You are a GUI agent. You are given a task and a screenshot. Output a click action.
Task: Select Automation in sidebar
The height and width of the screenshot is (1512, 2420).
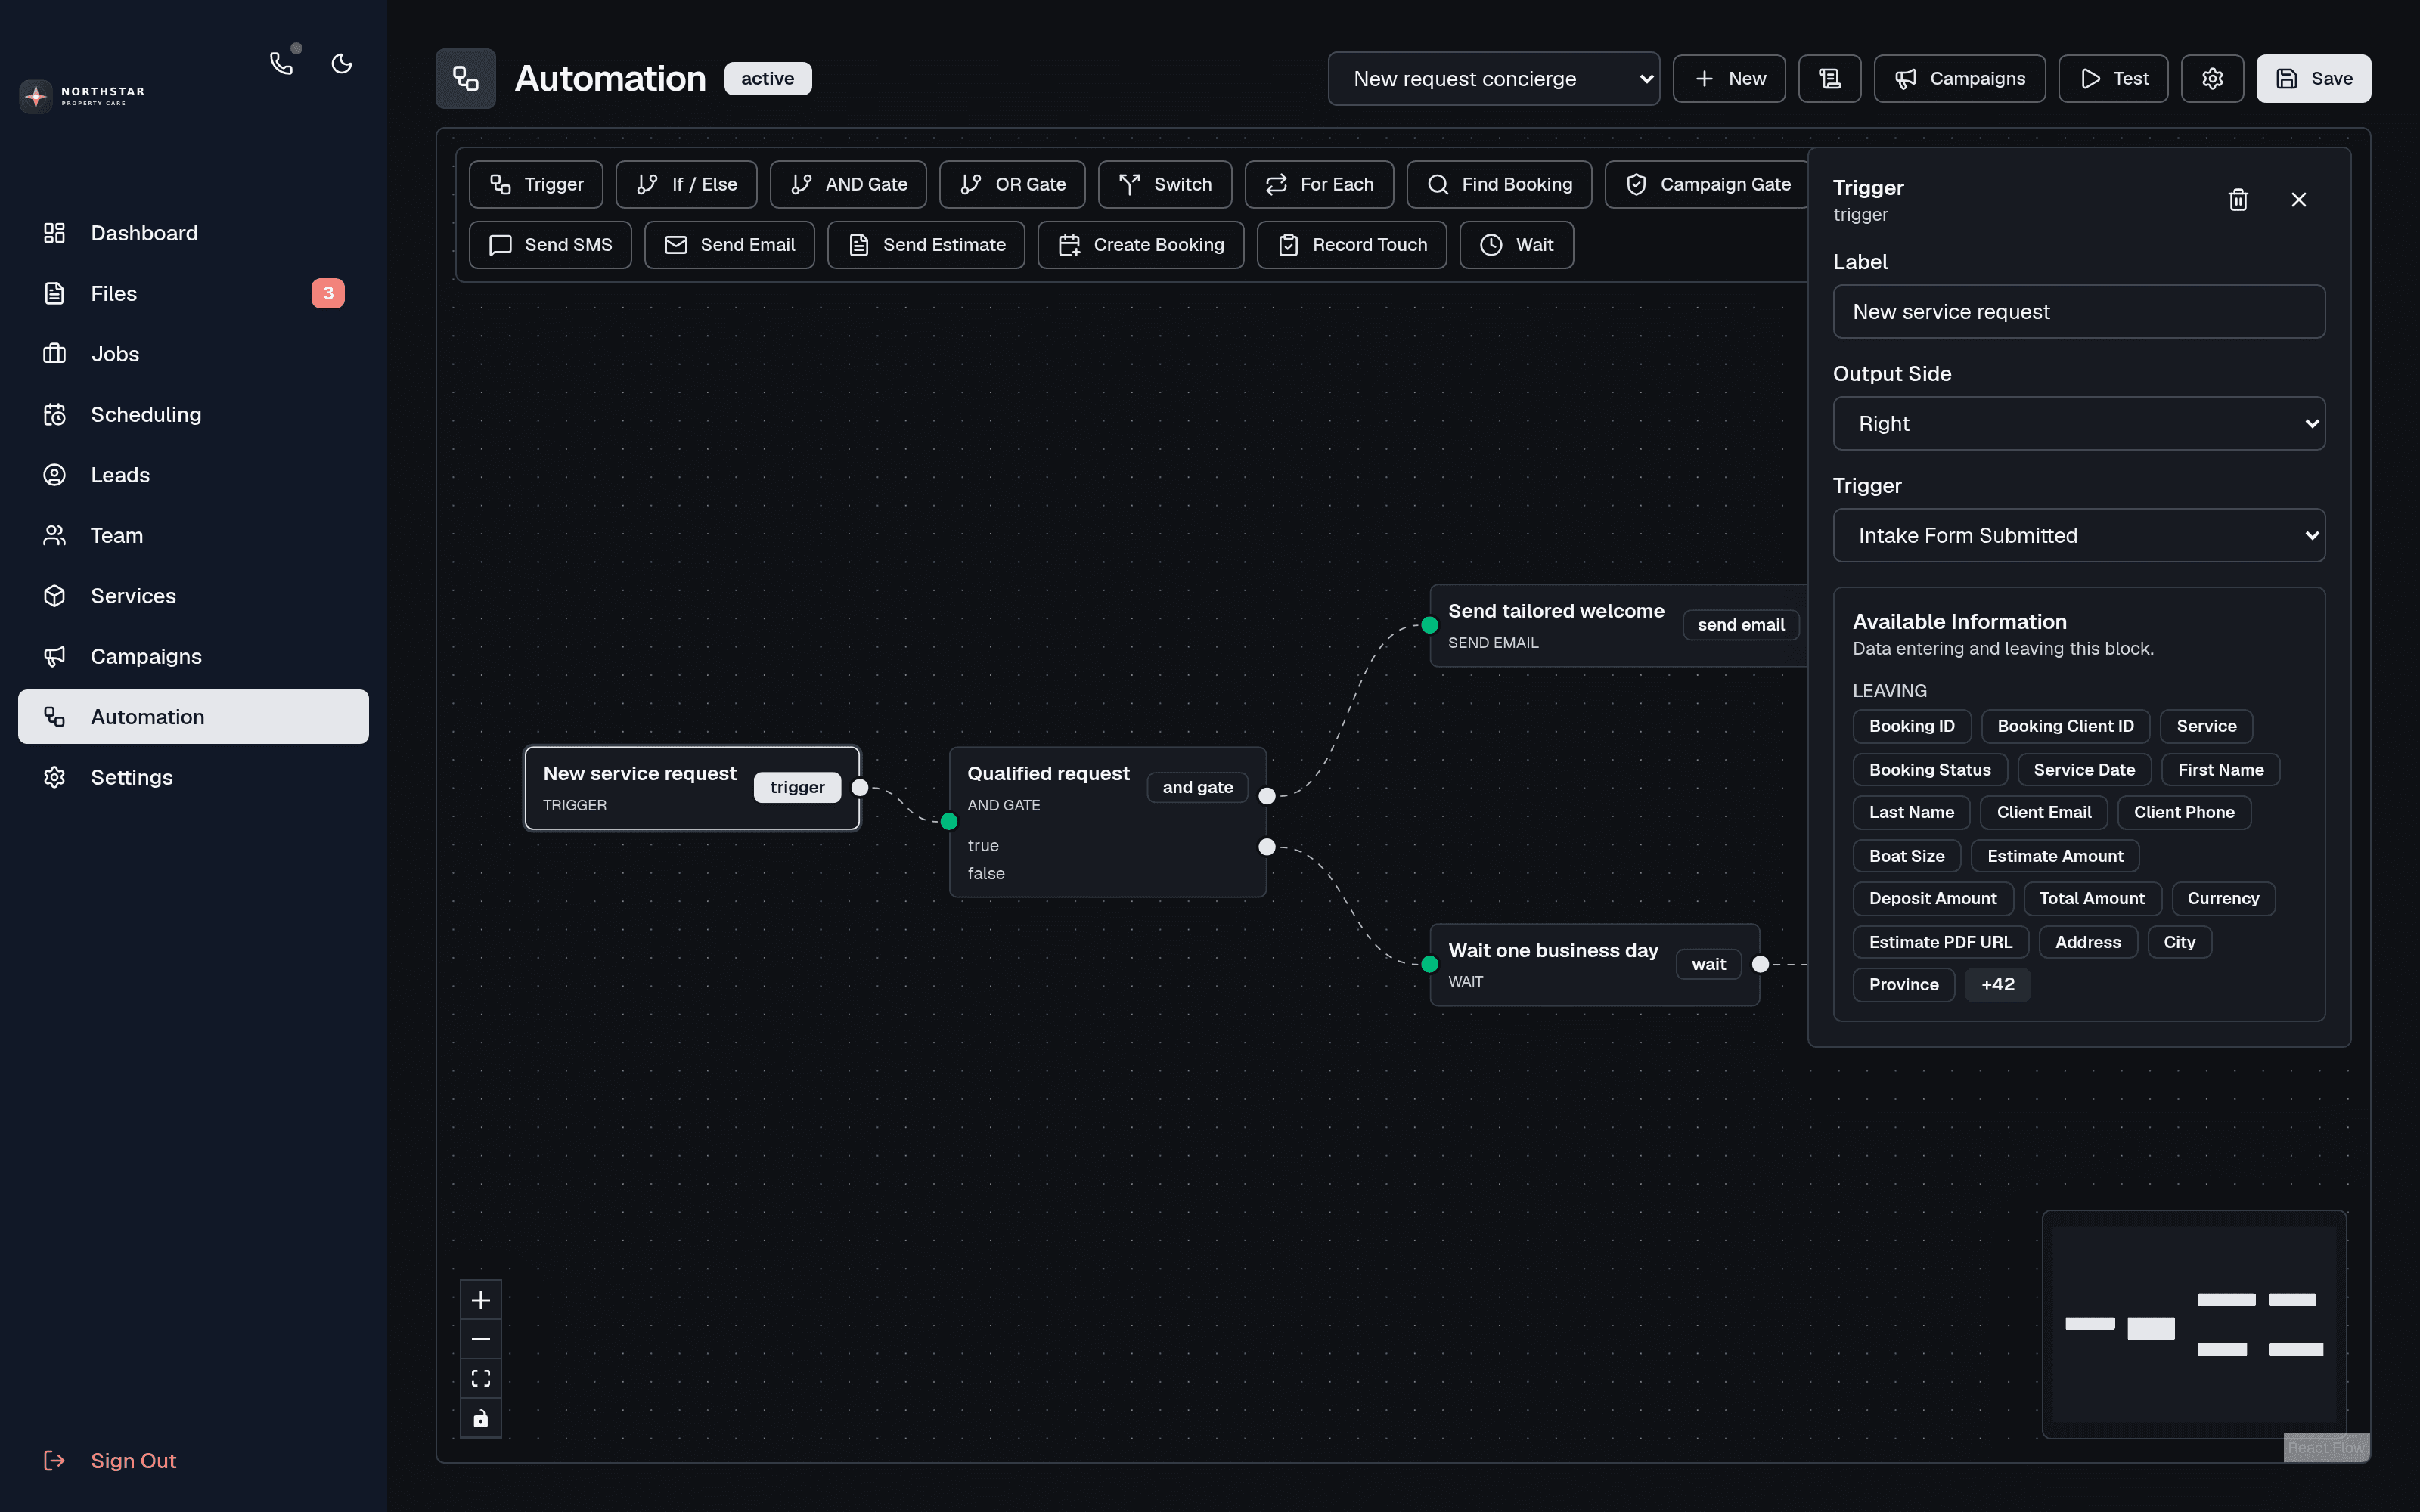pyautogui.click(x=193, y=717)
